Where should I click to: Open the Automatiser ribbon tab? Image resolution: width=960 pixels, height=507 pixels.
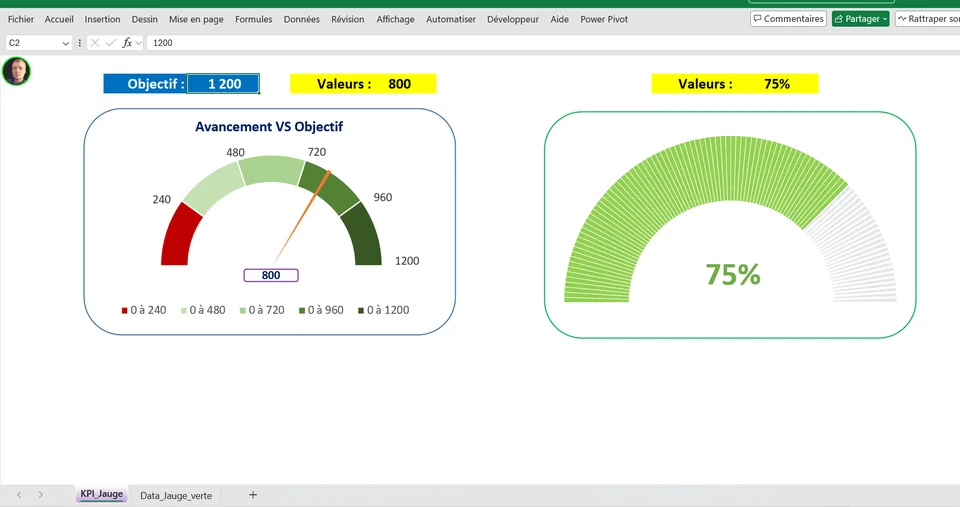click(451, 19)
